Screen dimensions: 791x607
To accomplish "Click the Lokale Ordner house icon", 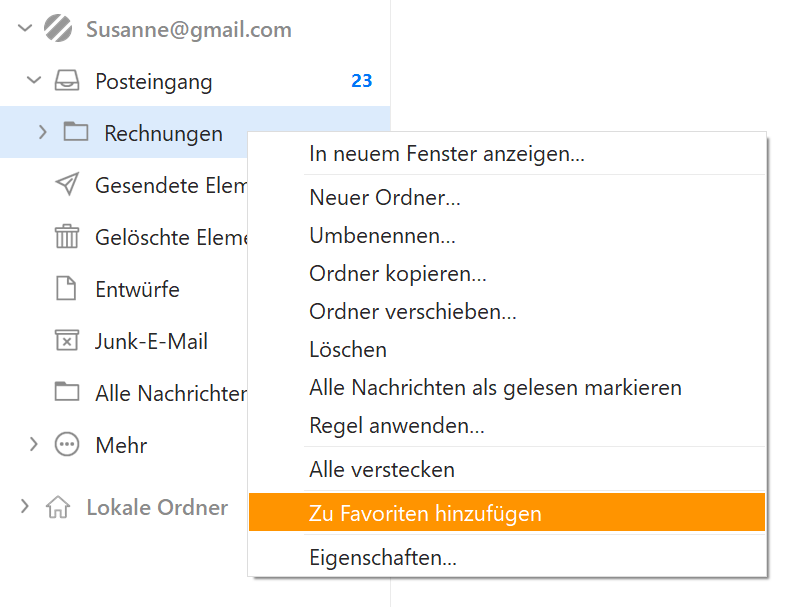I will coord(58,507).
